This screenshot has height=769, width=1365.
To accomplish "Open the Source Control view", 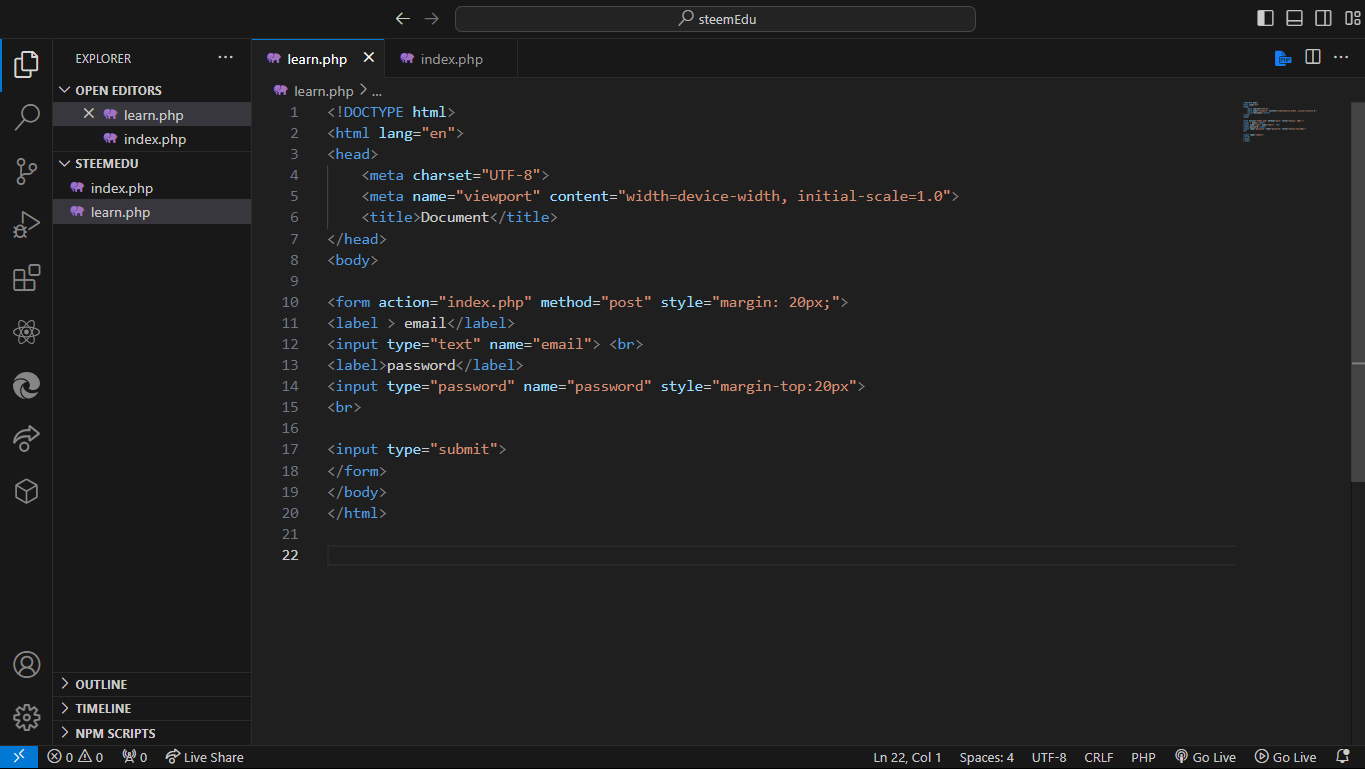I will 26,171.
